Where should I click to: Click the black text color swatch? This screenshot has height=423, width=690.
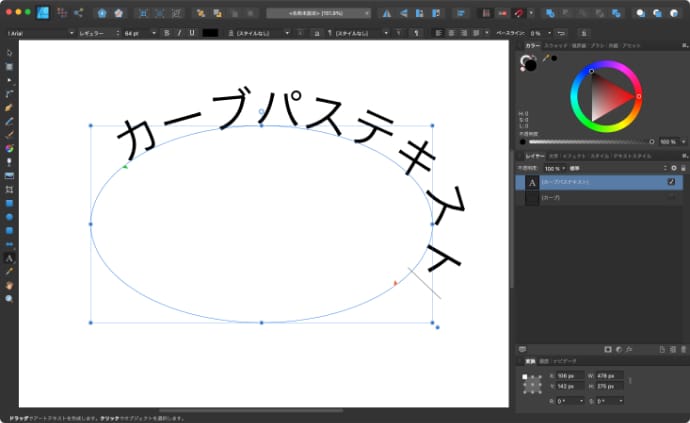[210, 33]
